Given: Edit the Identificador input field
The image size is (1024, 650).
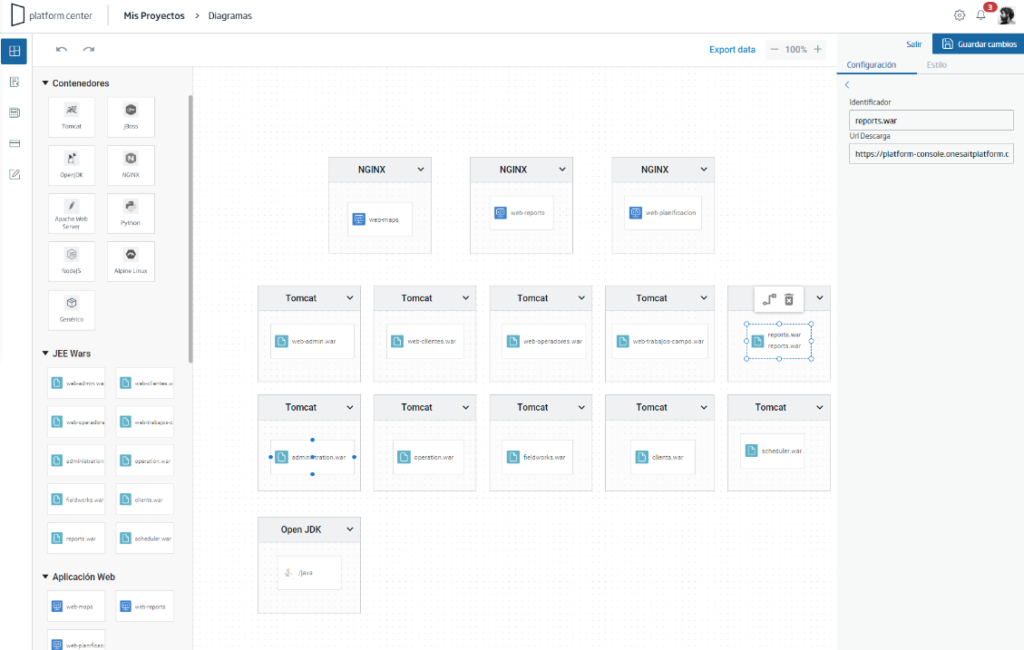Looking at the screenshot, I should click(931, 120).
